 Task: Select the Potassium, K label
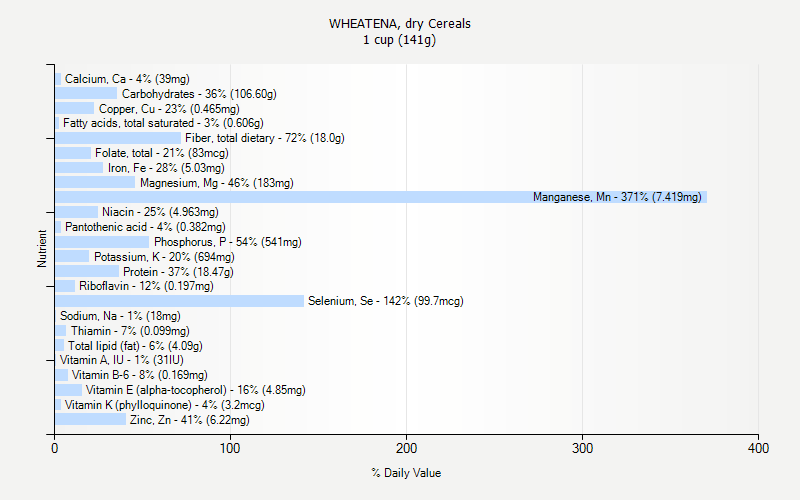[164, 257]
